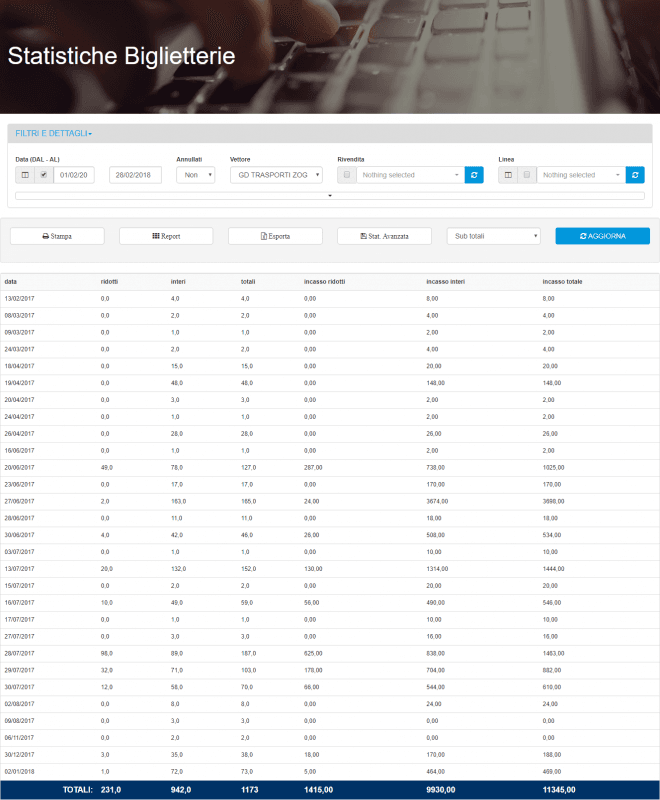660x800 pixels.
Task: Select the date cell 16/07/2017
Action: pos(19,603)
